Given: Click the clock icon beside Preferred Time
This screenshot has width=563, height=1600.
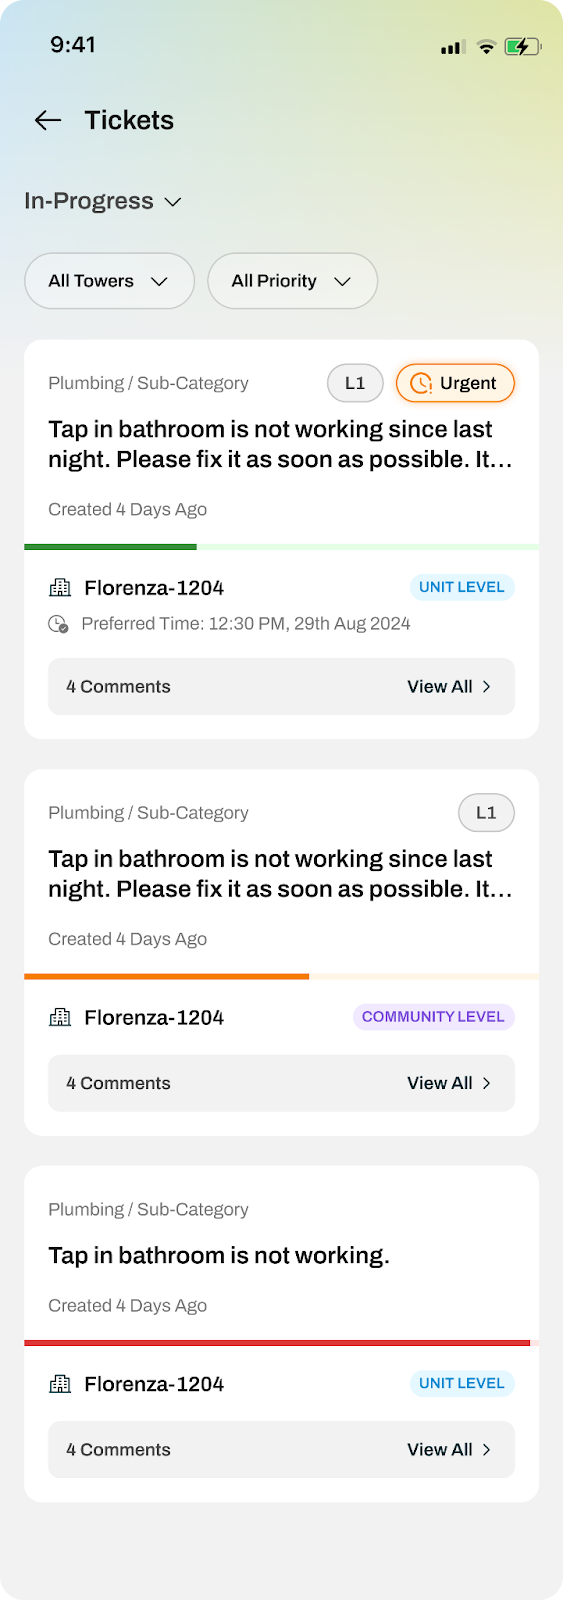Looking at the screenshot, I should [58, 624].
